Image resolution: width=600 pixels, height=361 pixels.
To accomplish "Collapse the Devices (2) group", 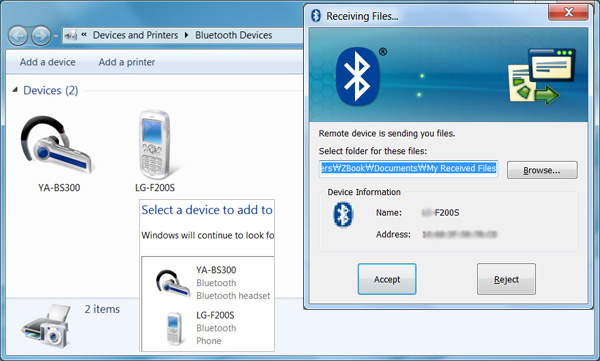I will click(15, 90).
